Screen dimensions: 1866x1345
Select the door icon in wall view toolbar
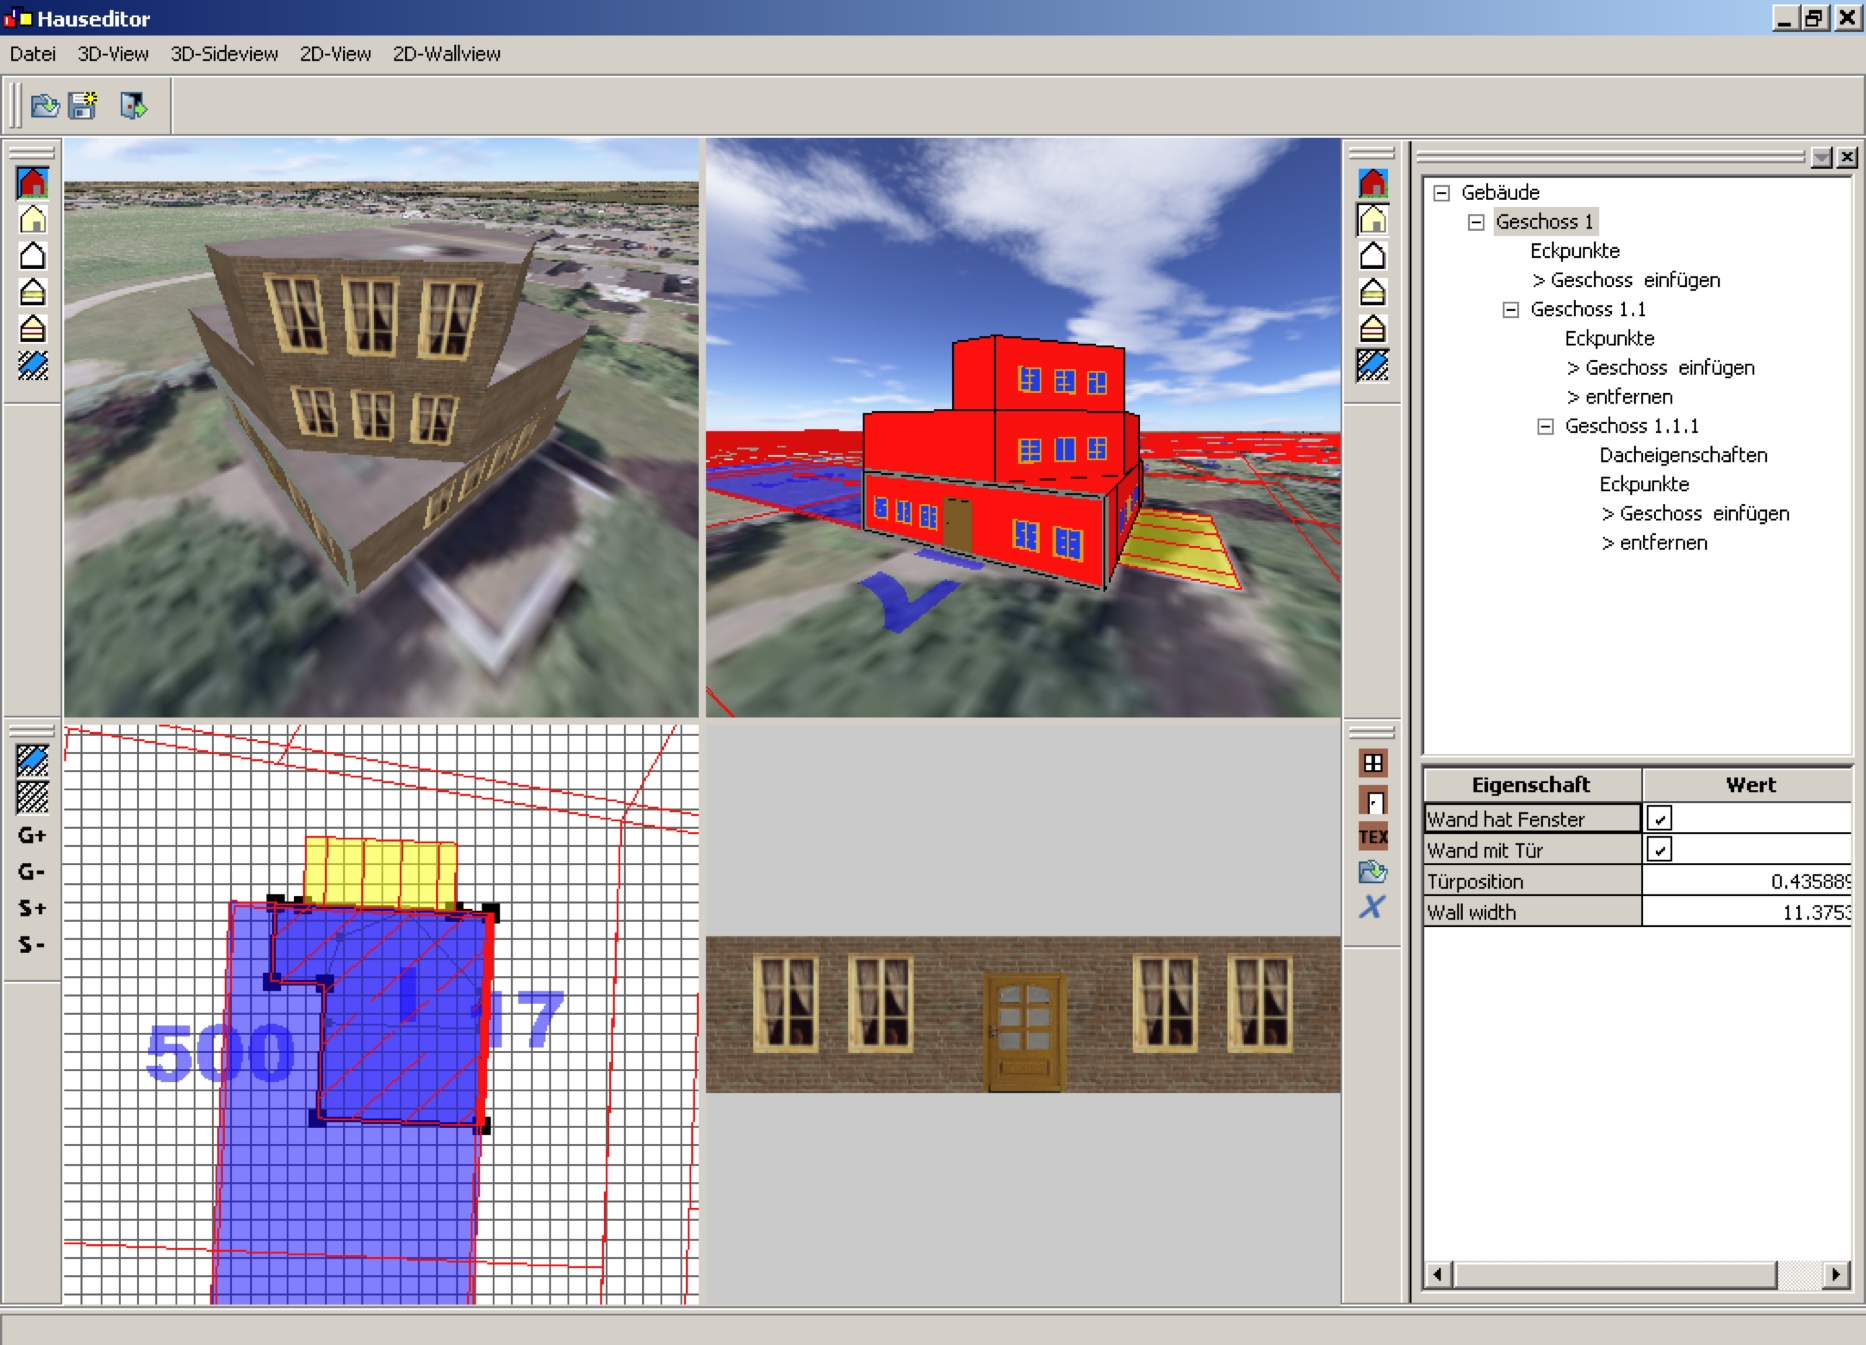click(1372, 801)
